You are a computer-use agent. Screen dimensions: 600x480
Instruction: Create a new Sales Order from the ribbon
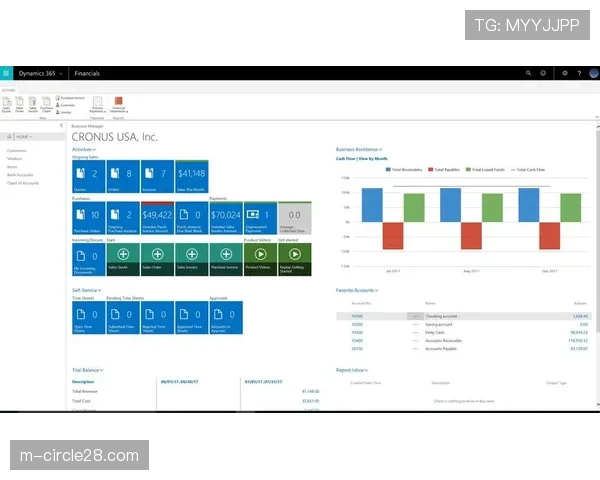[20, 104]
